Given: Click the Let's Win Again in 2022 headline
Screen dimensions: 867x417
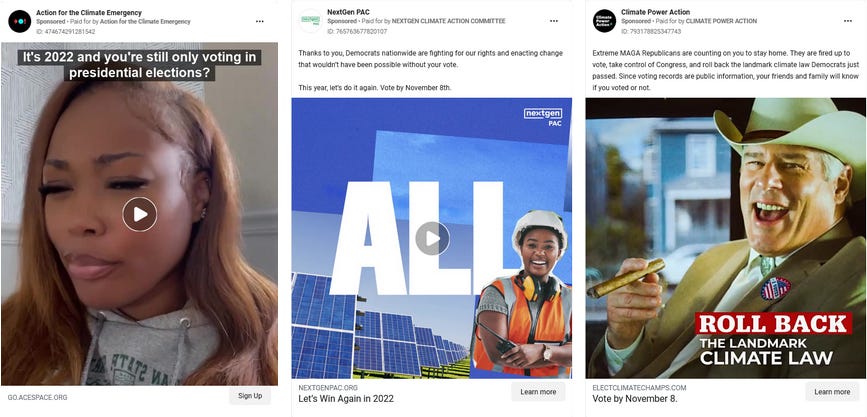Looking at the screenshot, I should (346, 398).
